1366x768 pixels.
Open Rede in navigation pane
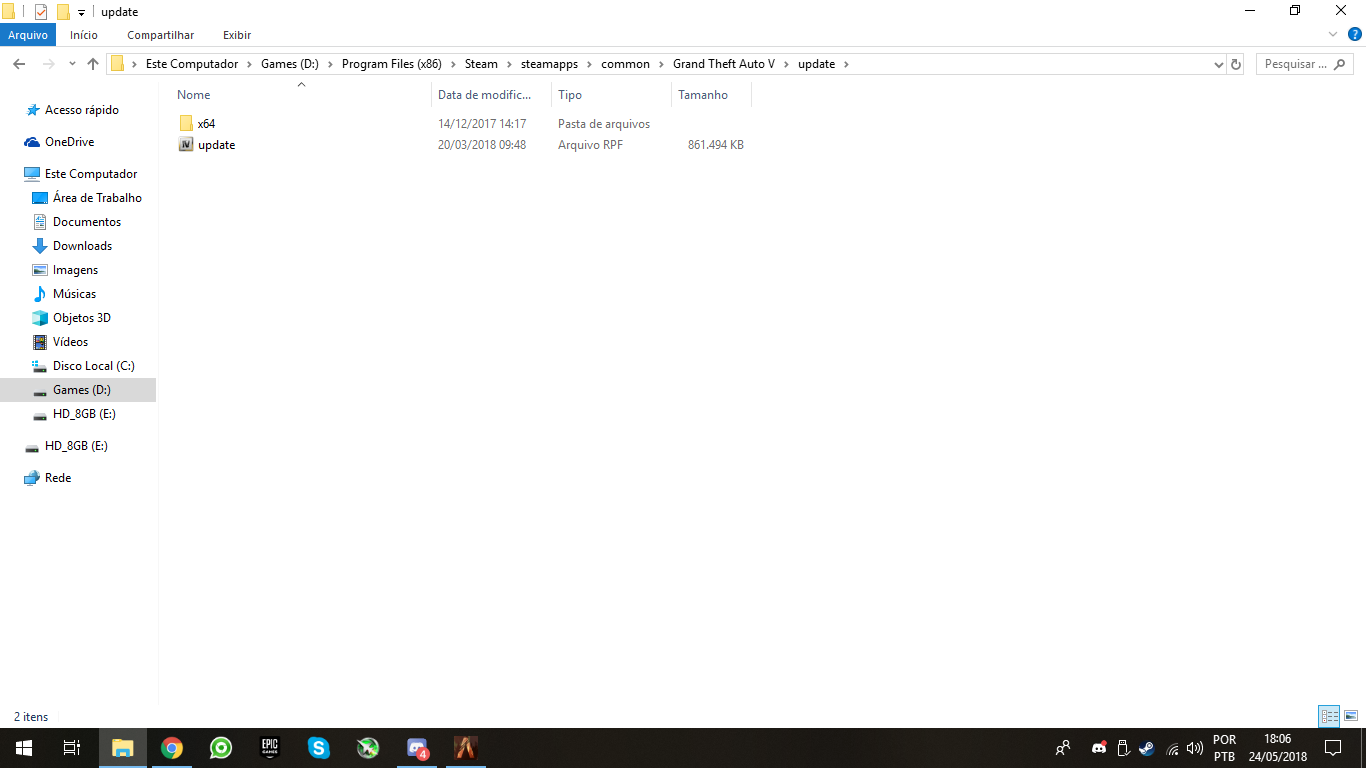[57, 478]
